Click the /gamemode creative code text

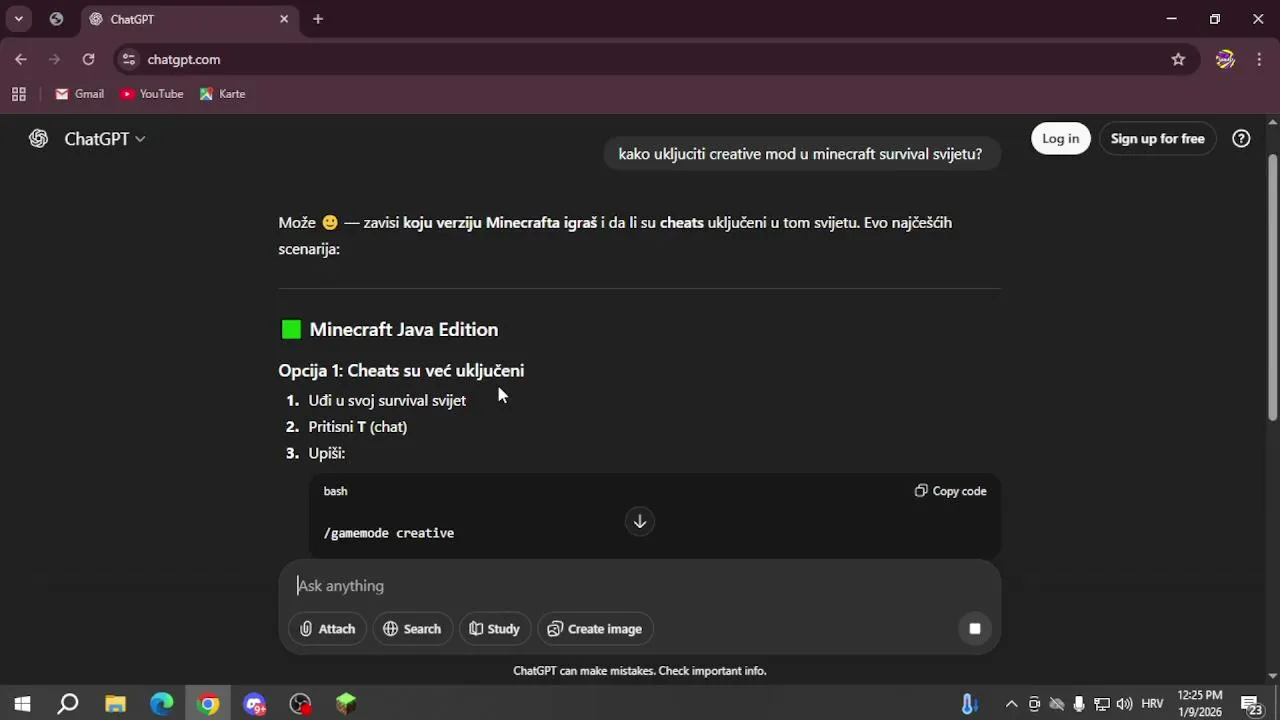click(x=389, y=533)
